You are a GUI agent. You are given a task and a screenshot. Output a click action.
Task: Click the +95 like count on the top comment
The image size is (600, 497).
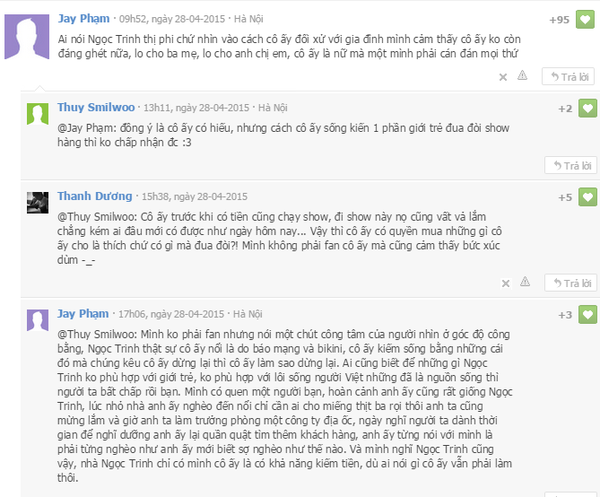[x=559, y=20]
